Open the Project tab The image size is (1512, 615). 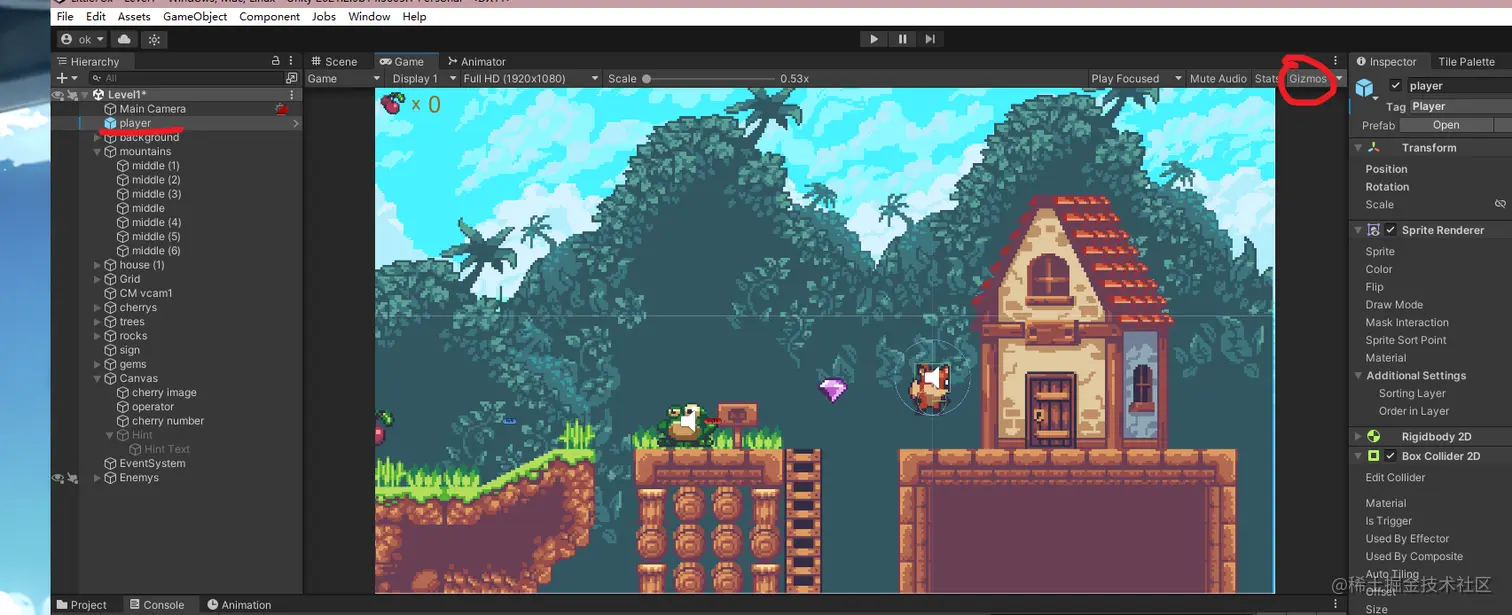tap(82, 605)
